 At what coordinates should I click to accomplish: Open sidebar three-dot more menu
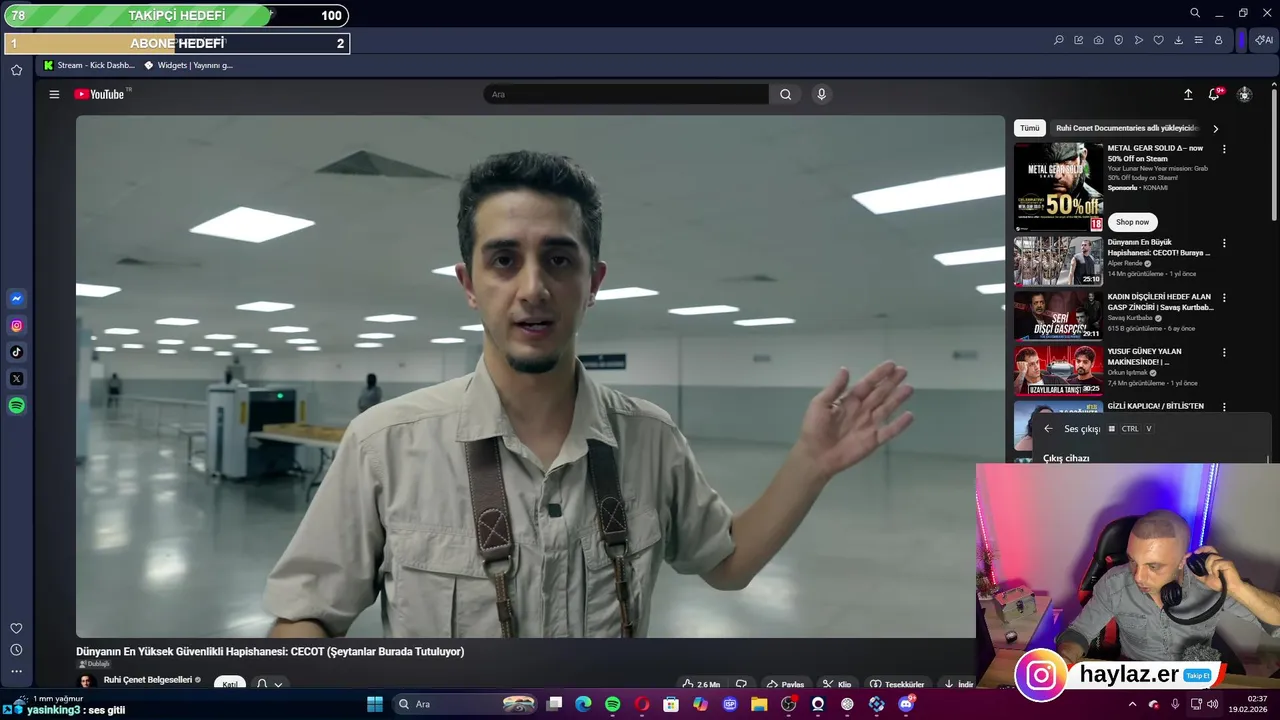[x=16, y=671]
